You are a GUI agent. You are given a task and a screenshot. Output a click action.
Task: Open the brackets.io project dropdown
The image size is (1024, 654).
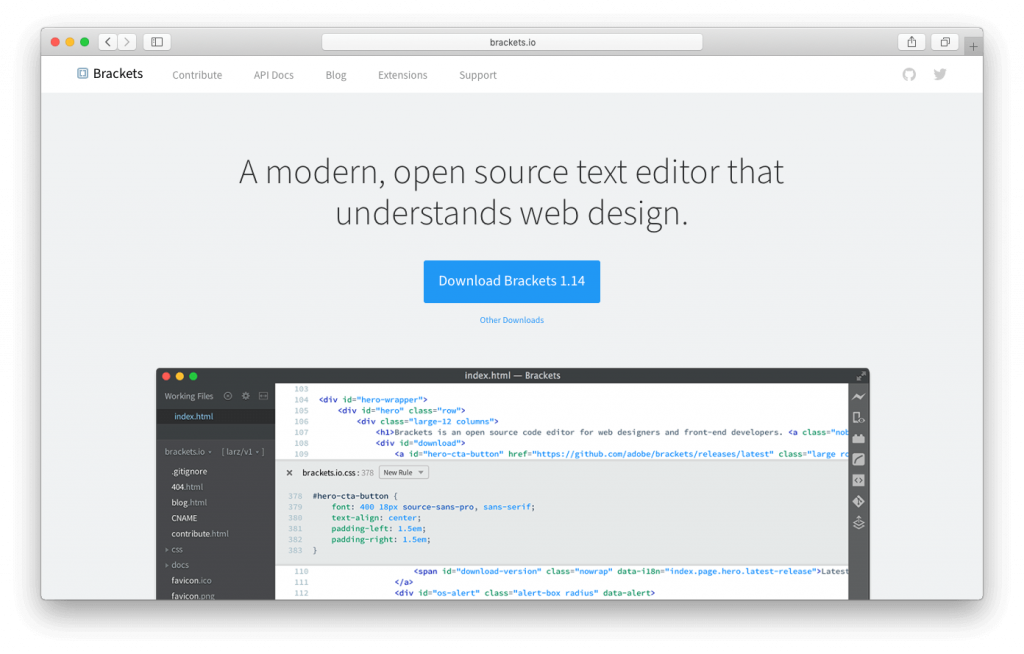click(x=188, y=451)
